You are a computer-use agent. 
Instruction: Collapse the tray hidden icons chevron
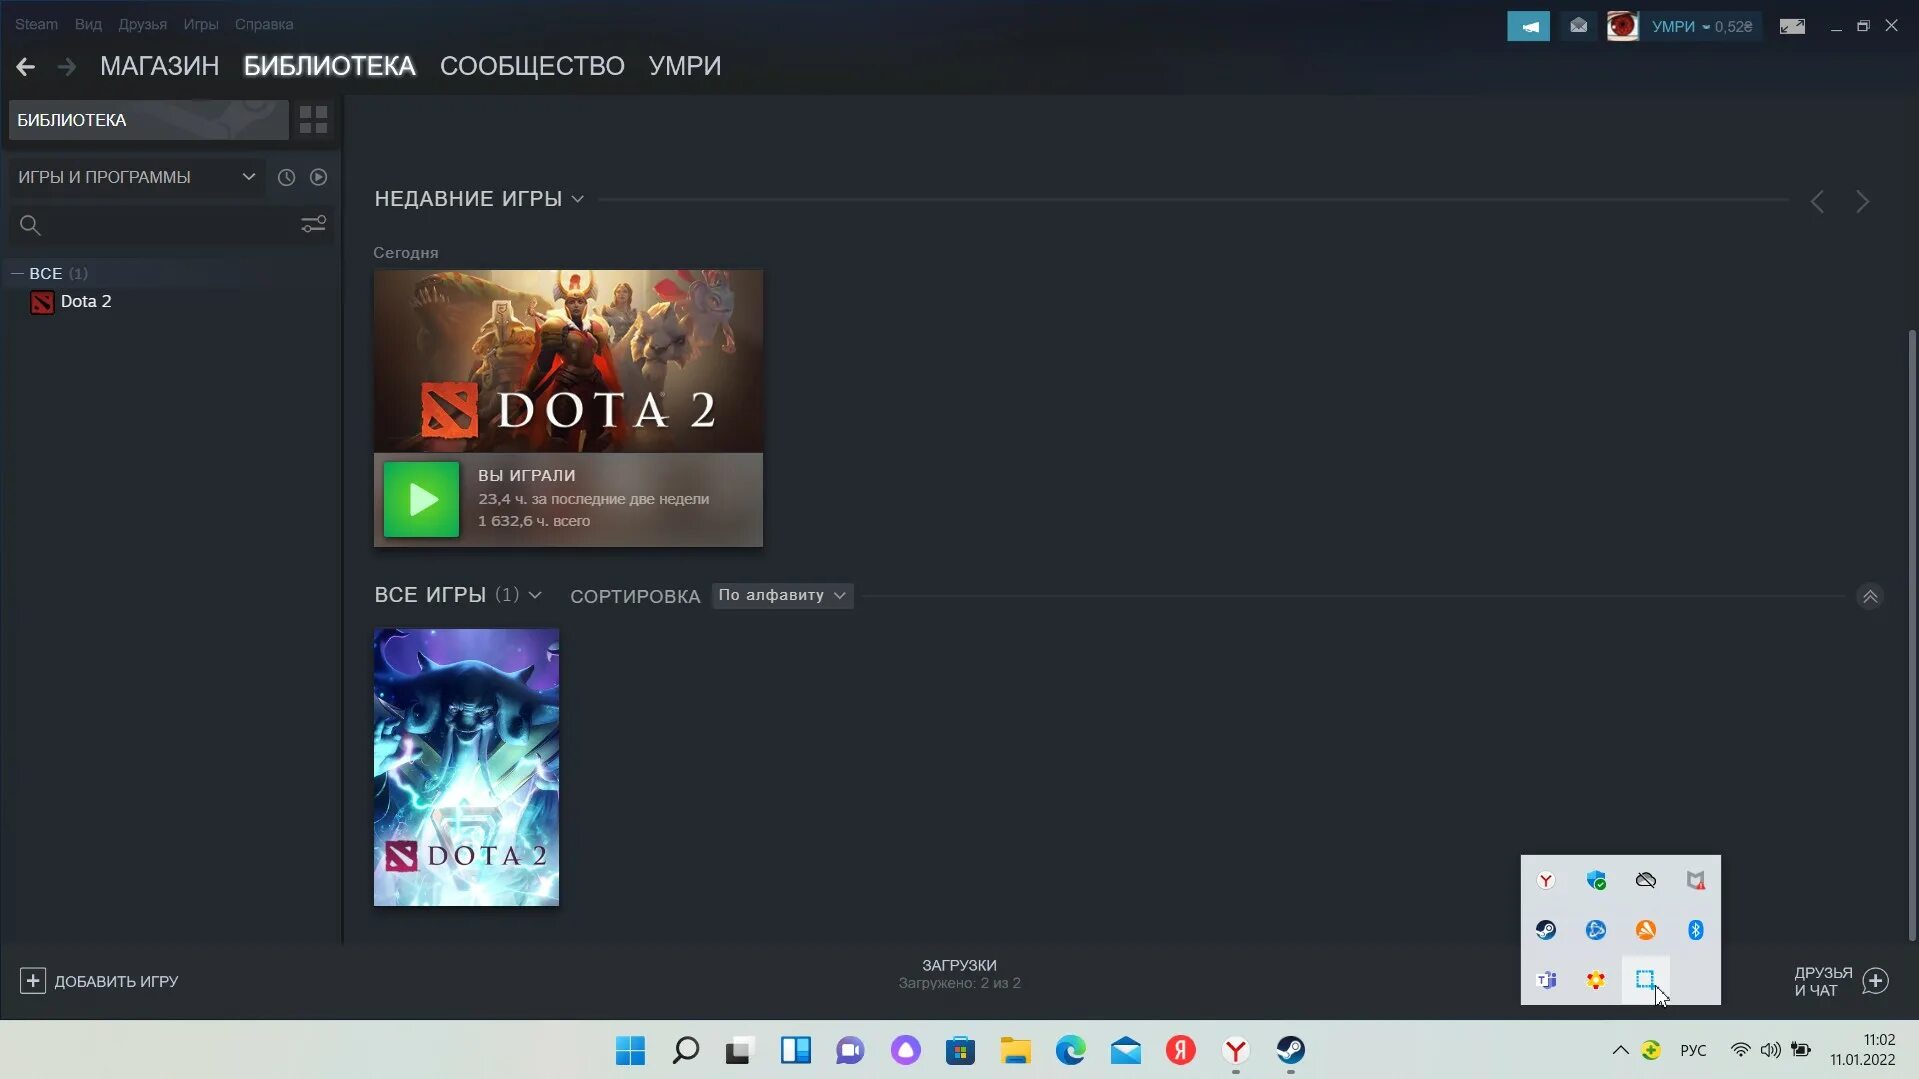pos(1620,1050)
